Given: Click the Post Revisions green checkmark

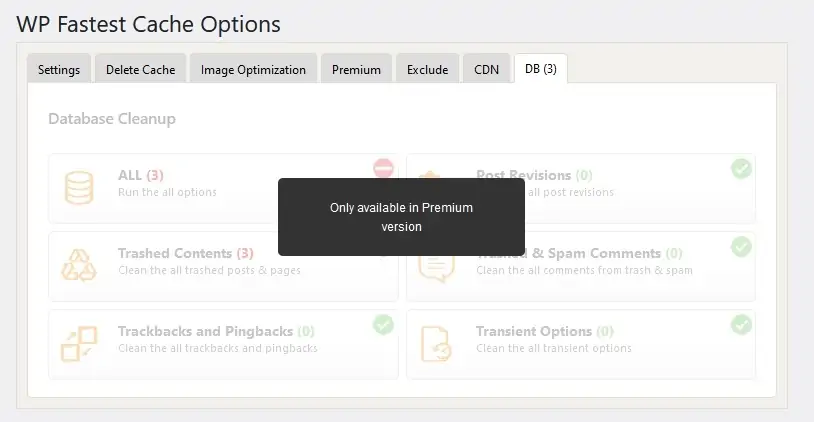Looking at the screenshot, I should [x=741, y=168].
